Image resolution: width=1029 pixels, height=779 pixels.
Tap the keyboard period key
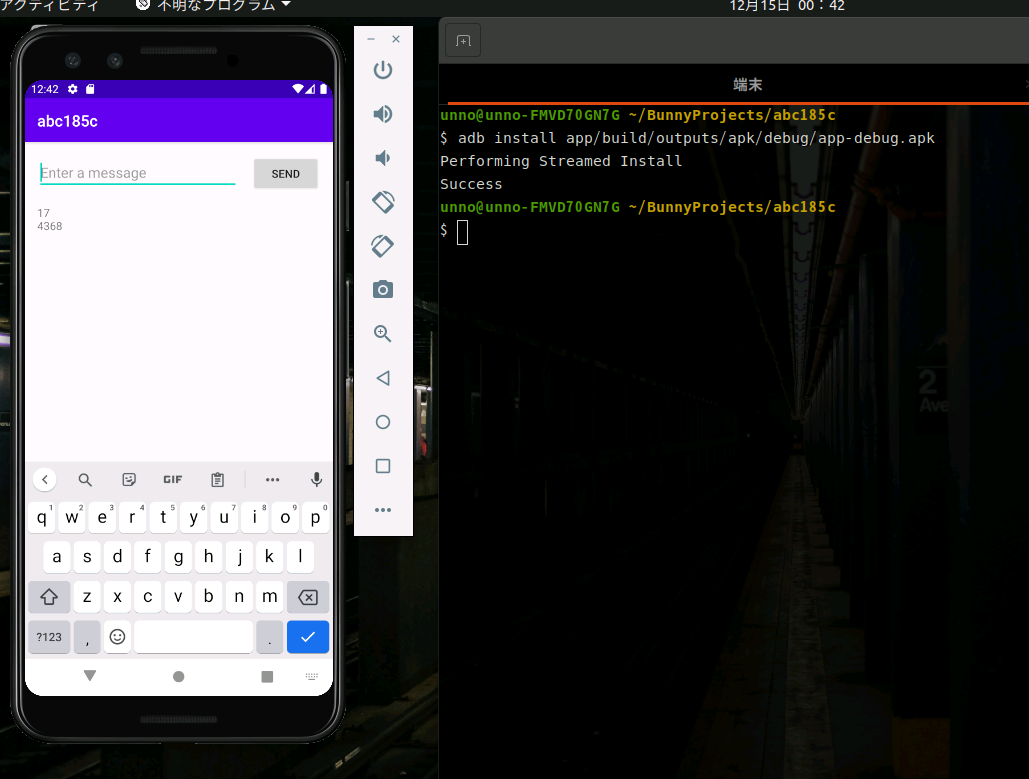270,637
